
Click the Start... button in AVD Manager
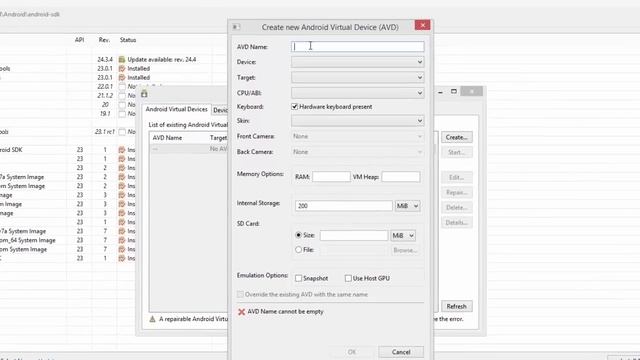click(x=457, y=152)
